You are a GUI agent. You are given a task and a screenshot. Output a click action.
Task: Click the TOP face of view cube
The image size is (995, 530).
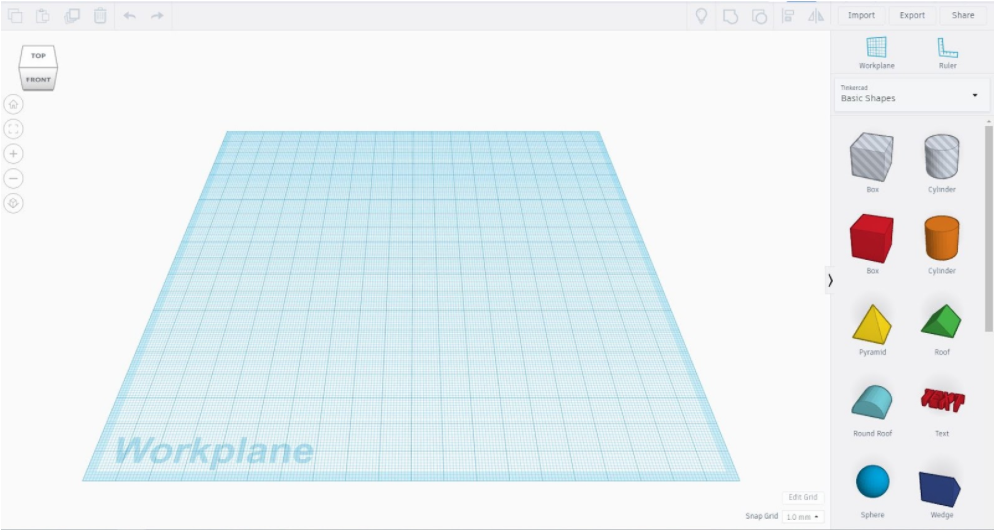[x=38, y=56]
